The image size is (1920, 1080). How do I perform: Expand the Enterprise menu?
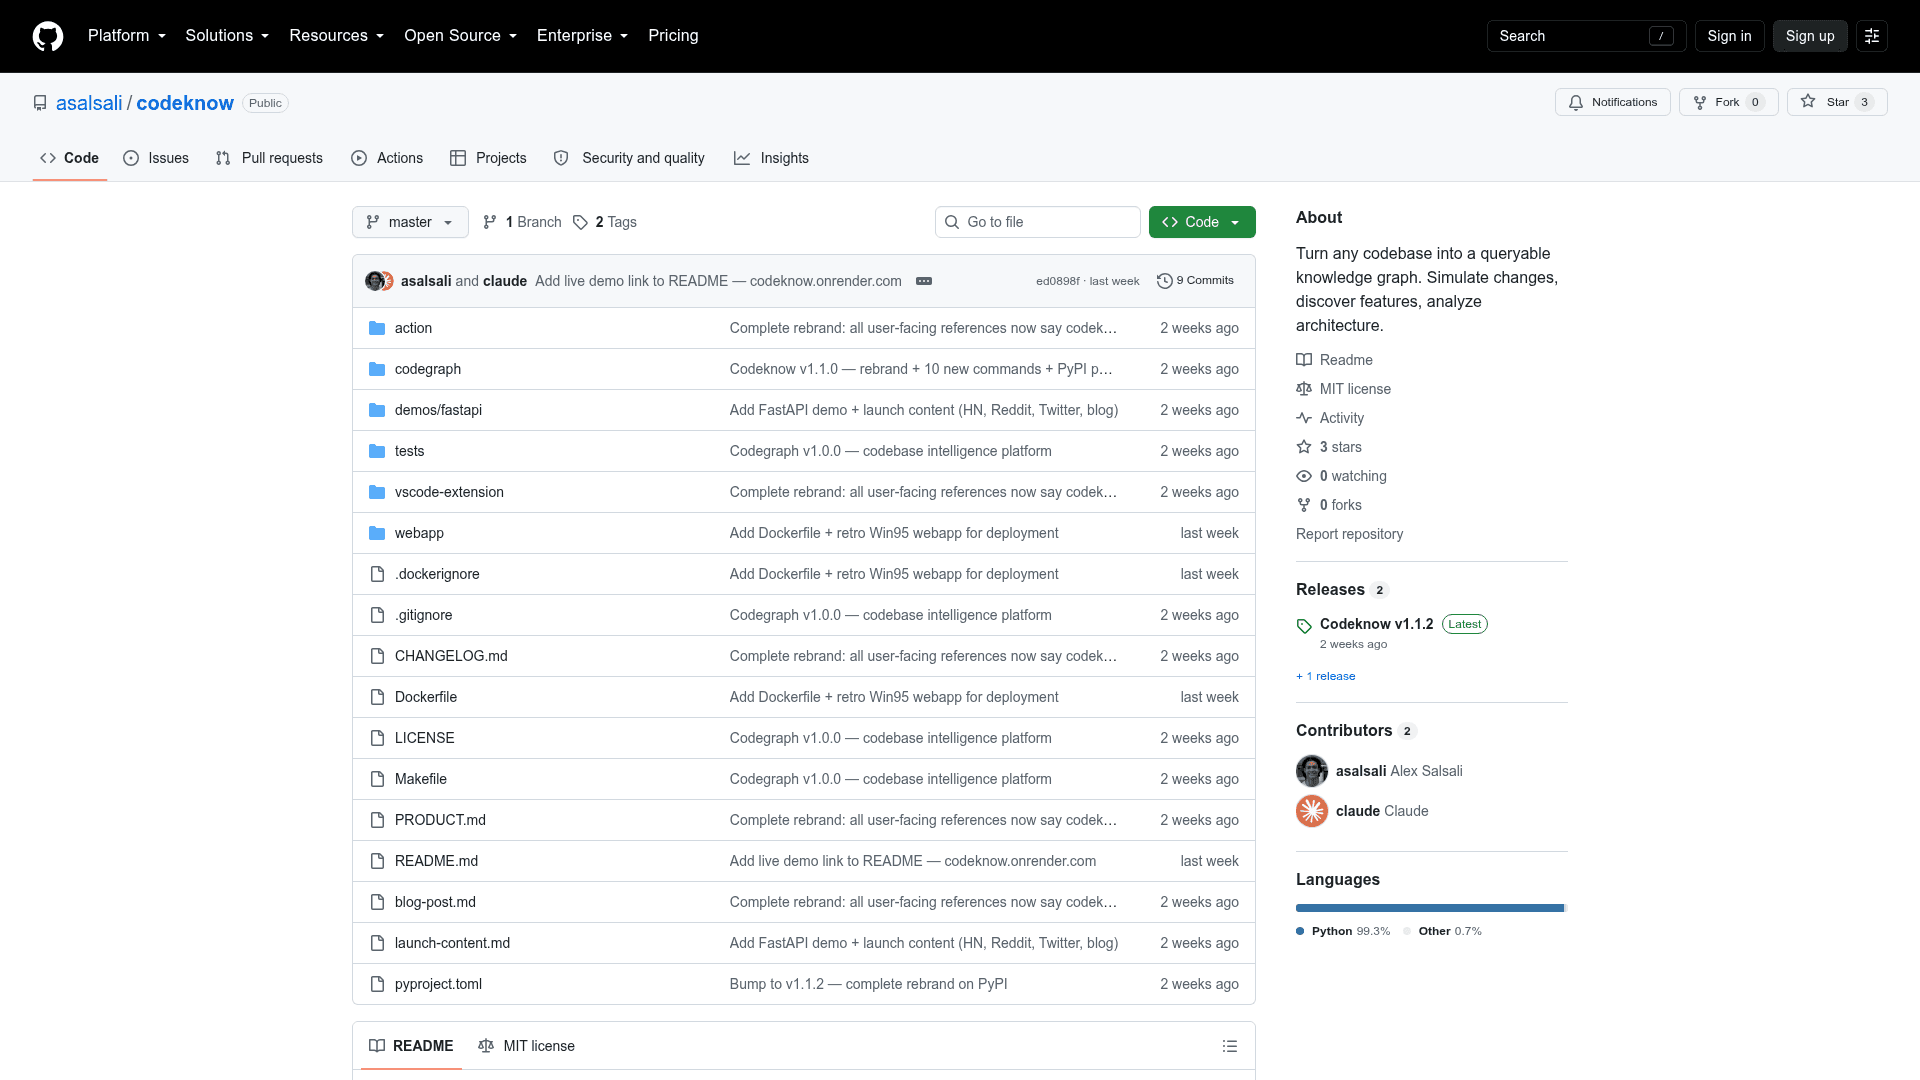point(582,36)
